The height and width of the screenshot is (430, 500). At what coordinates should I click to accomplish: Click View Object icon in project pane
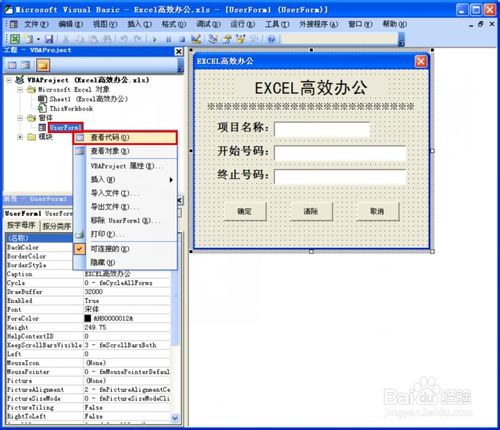click(x=26, y=65)
